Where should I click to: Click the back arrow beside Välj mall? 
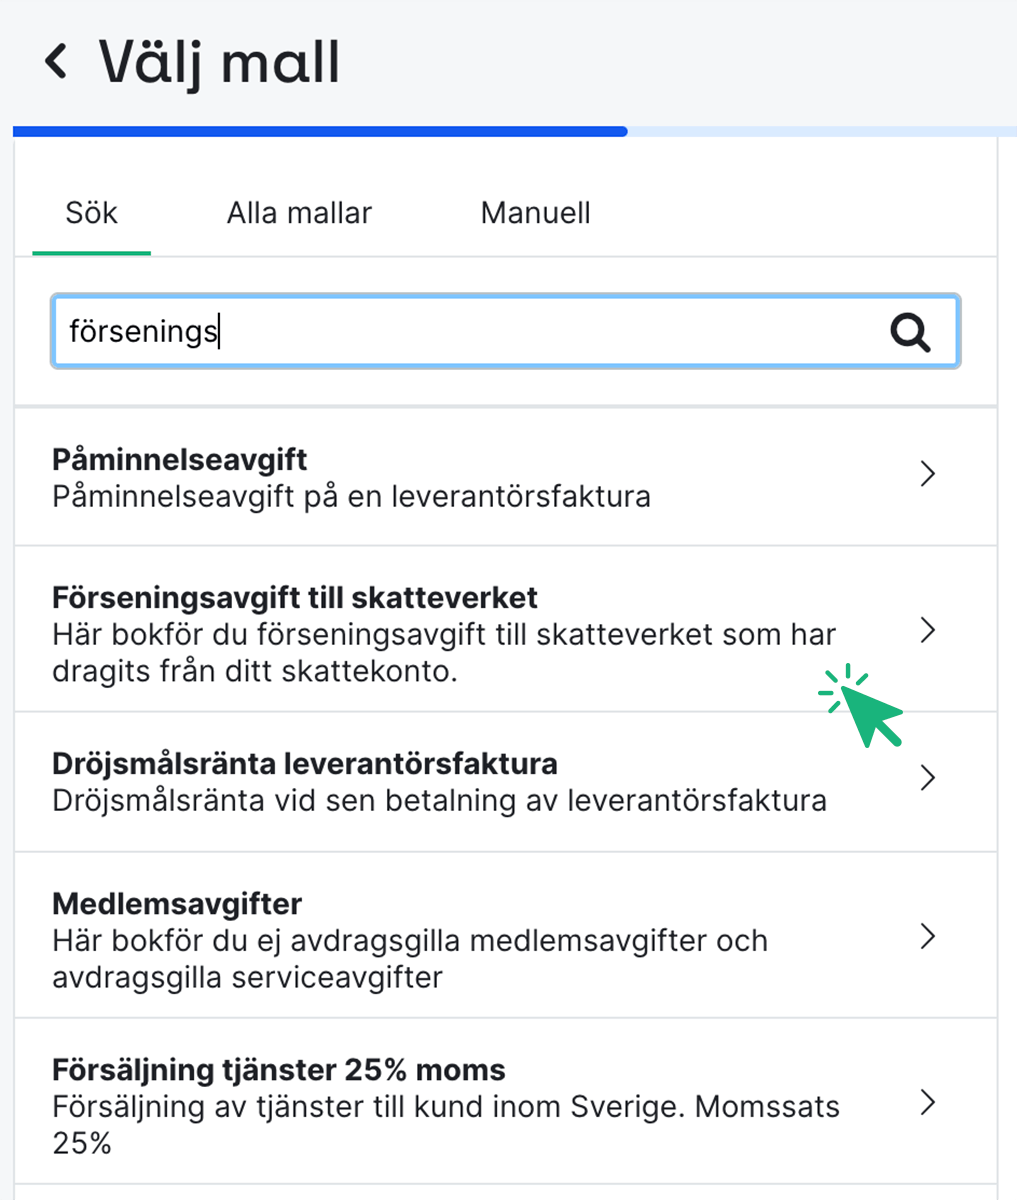pos(56,61)
